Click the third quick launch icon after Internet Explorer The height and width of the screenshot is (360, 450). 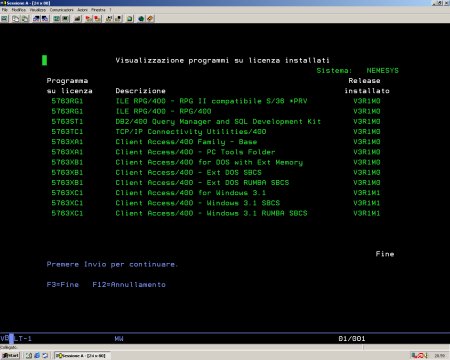click(45, 356)
